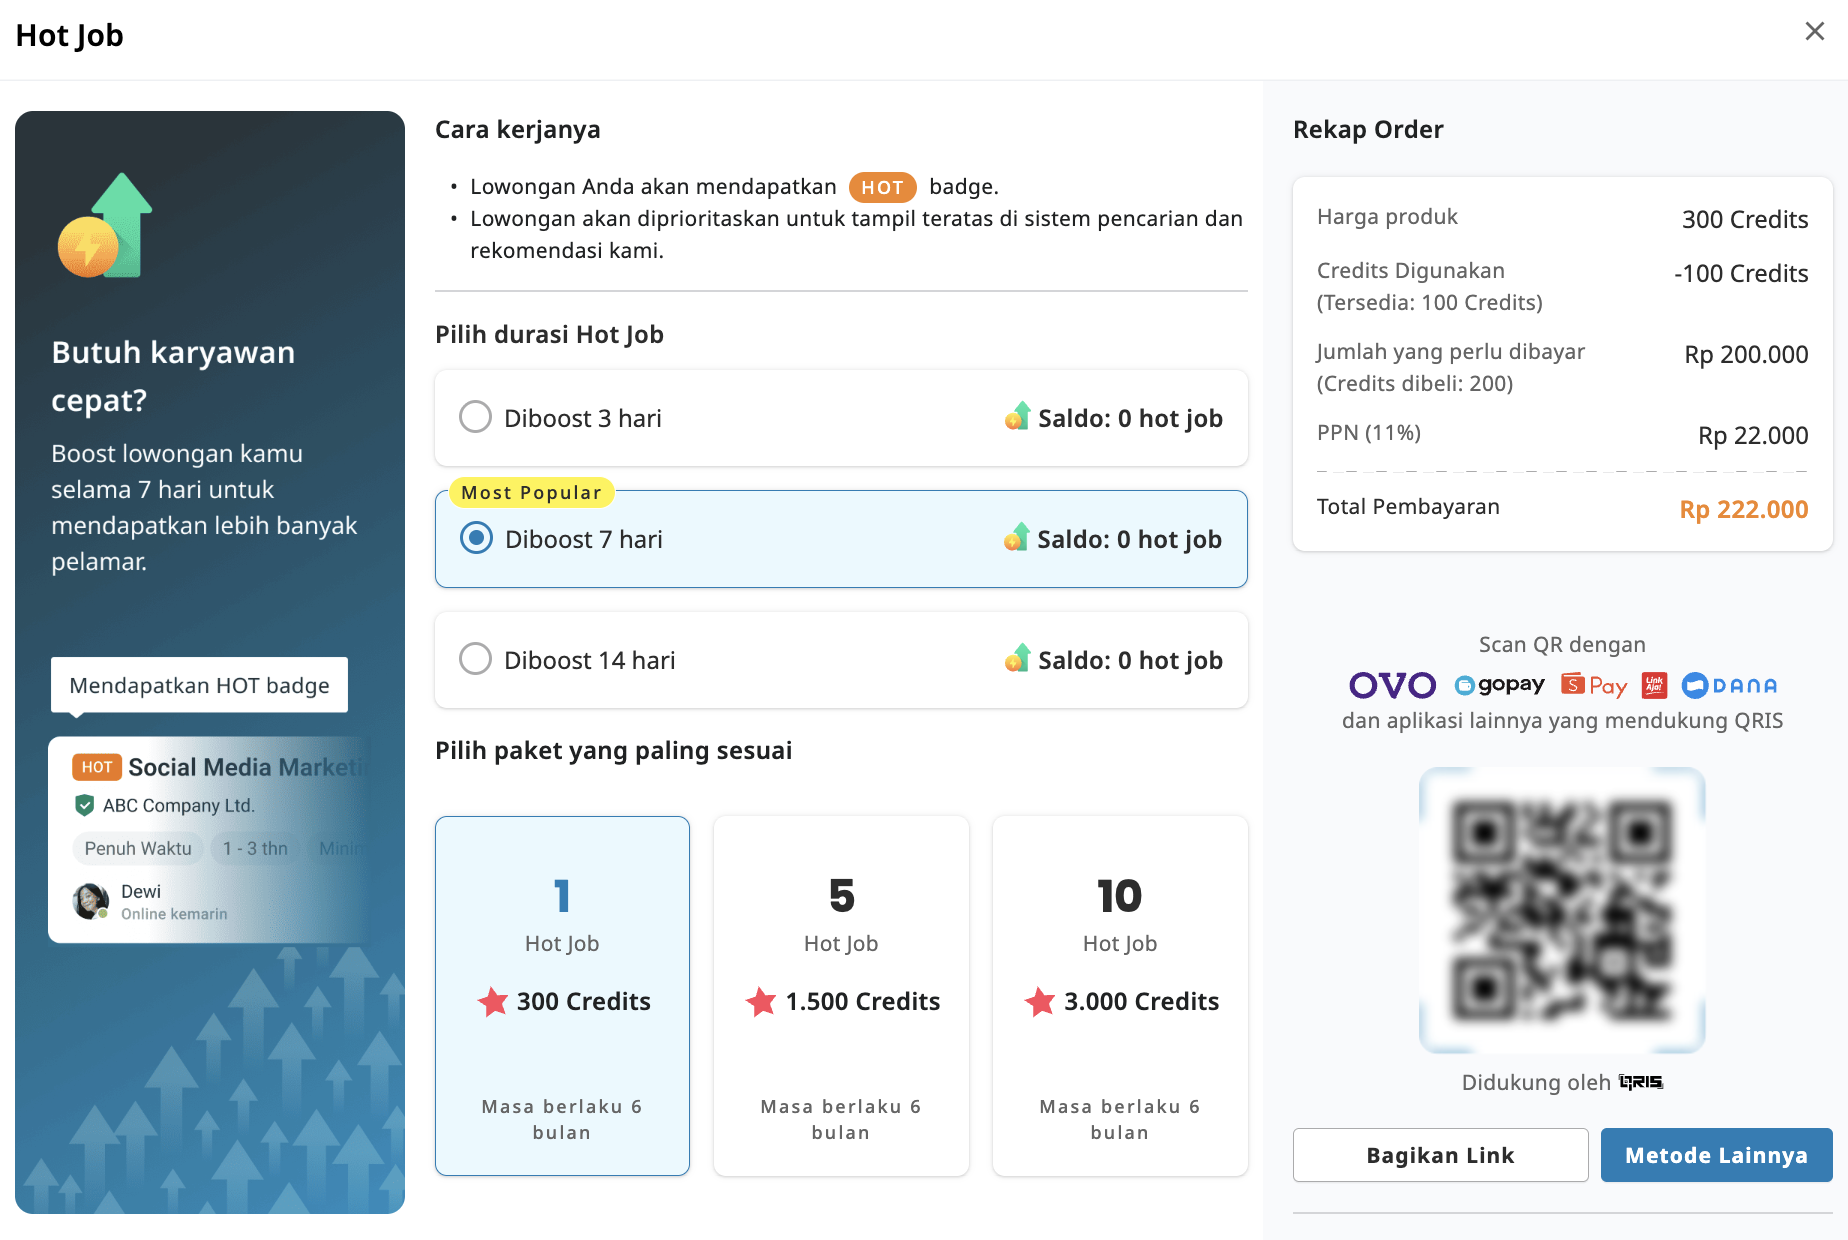Click the orange HOT badge in instructions
1848x1240 pixels.
click(x=882, y=187)
